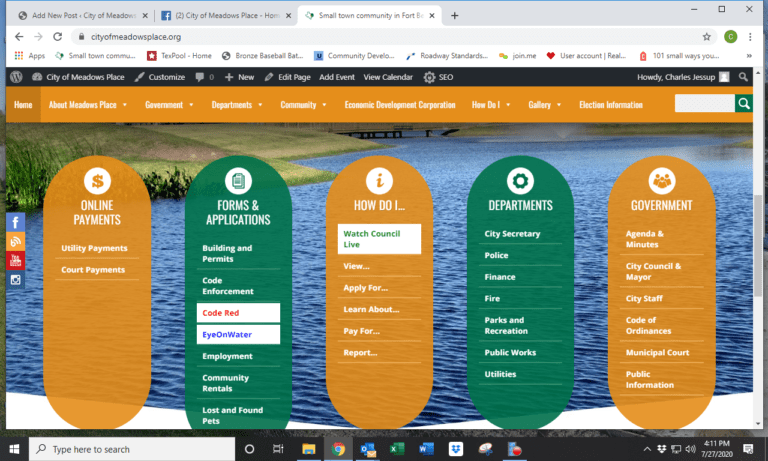
Task: Go back using the browser back arrow
Action: (x=19, y=37)
